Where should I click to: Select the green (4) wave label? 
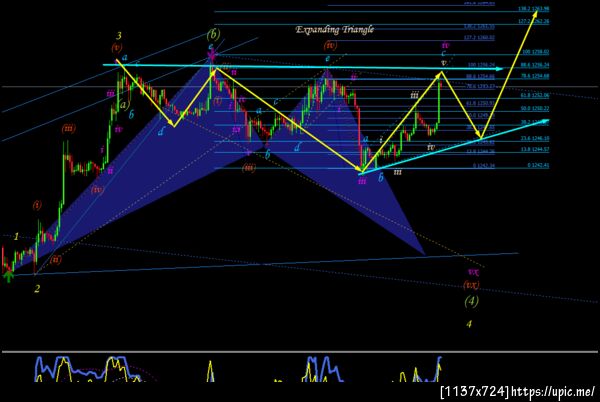pos(471,301)
